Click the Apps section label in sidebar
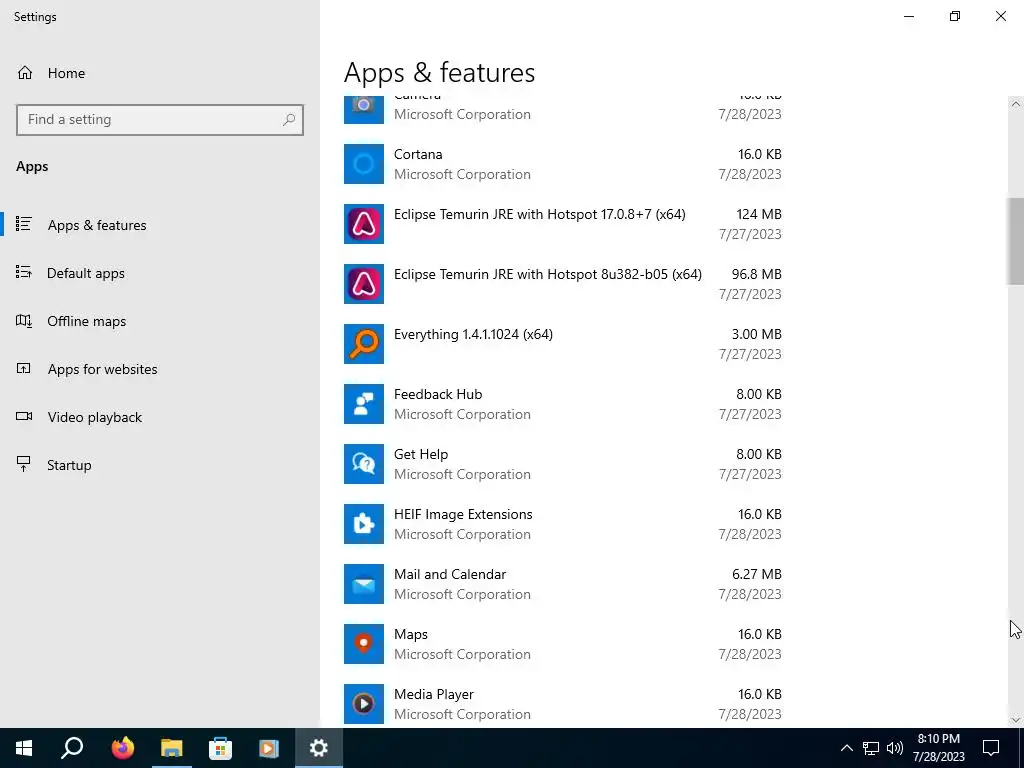This screenshot has height=768, width=1024. click(x=32, y=167)
